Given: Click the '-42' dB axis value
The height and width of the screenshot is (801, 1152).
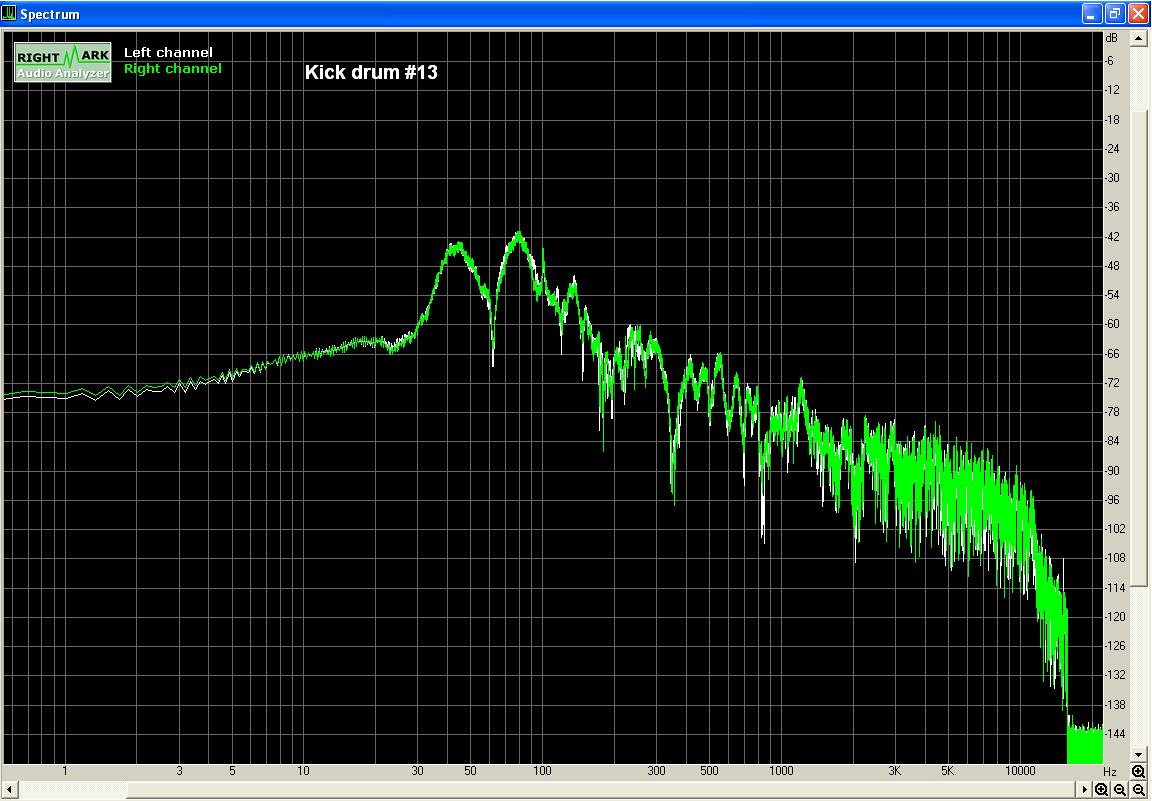Looking at the screenshot, I should (x=1112, y=237).
